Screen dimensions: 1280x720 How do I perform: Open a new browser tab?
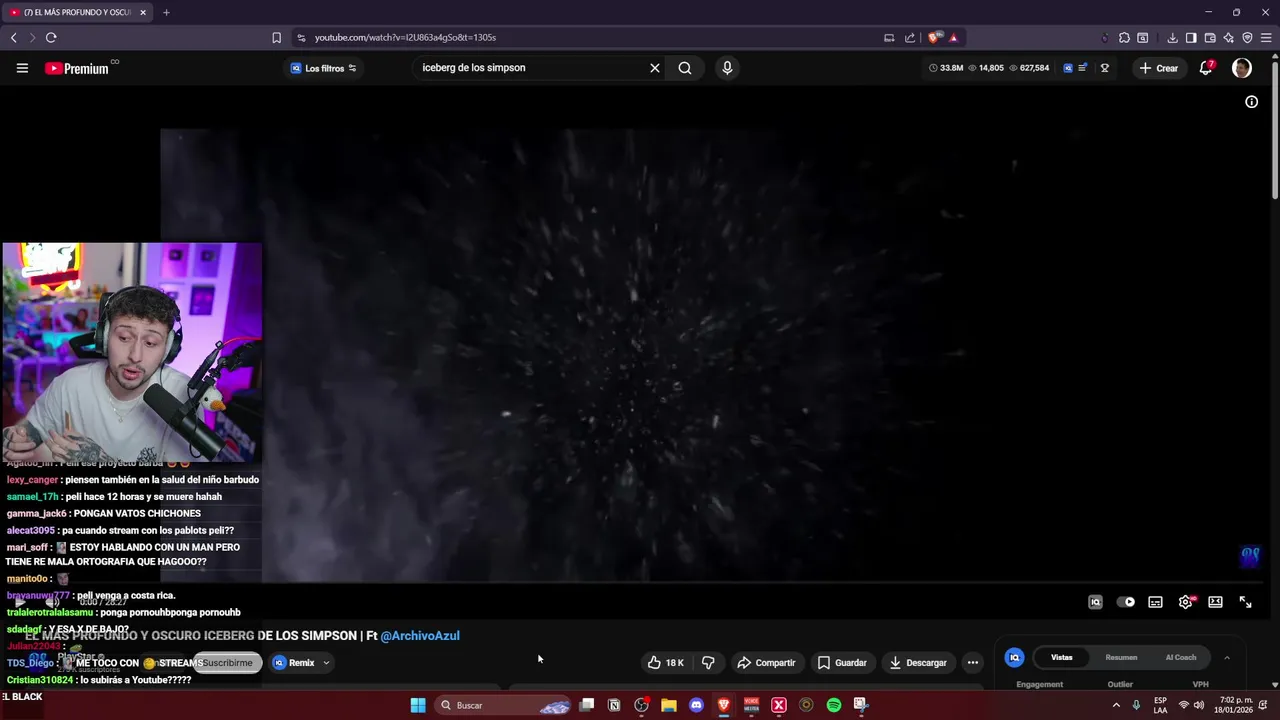166,12
